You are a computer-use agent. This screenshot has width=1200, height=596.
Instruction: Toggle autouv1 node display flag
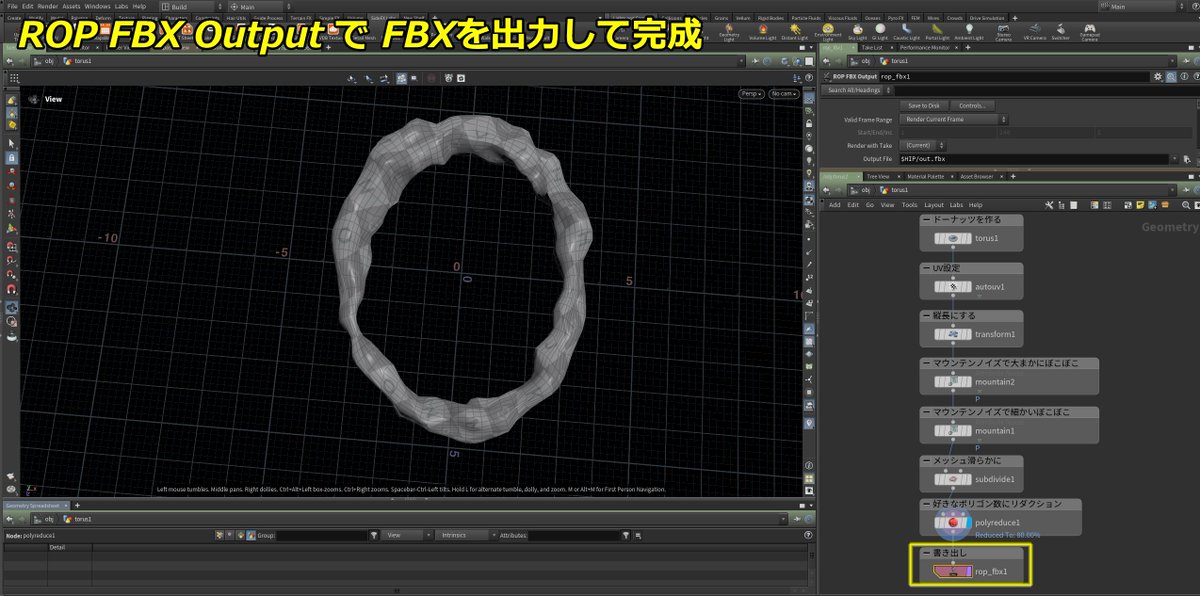click(970, 286)
